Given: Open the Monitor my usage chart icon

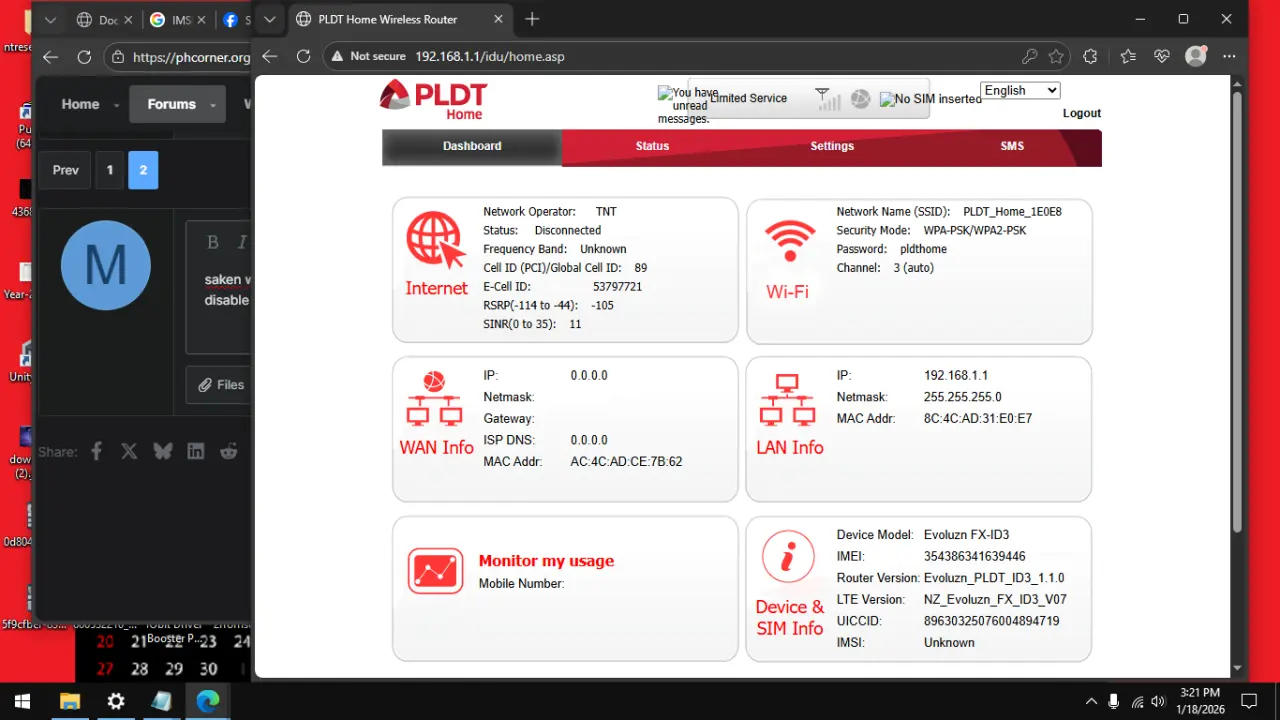Looking at the screenshot, I should pos(435,571).
